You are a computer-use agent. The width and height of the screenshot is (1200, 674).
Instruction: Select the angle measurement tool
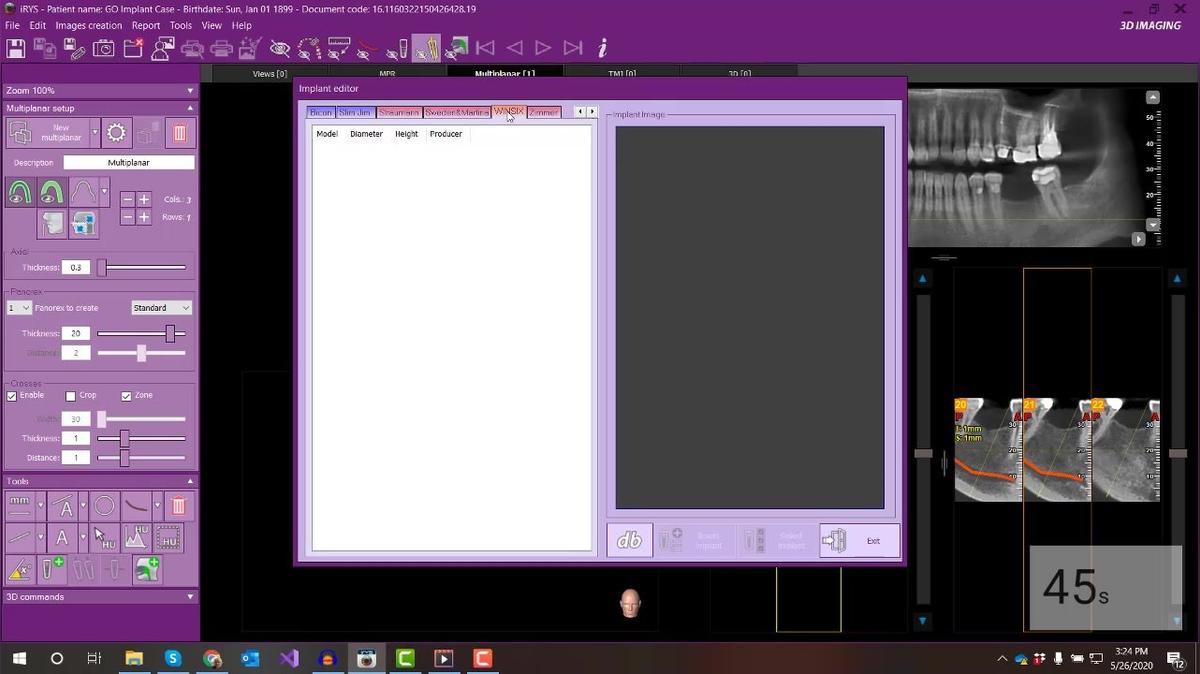click(x=20, y=569)
